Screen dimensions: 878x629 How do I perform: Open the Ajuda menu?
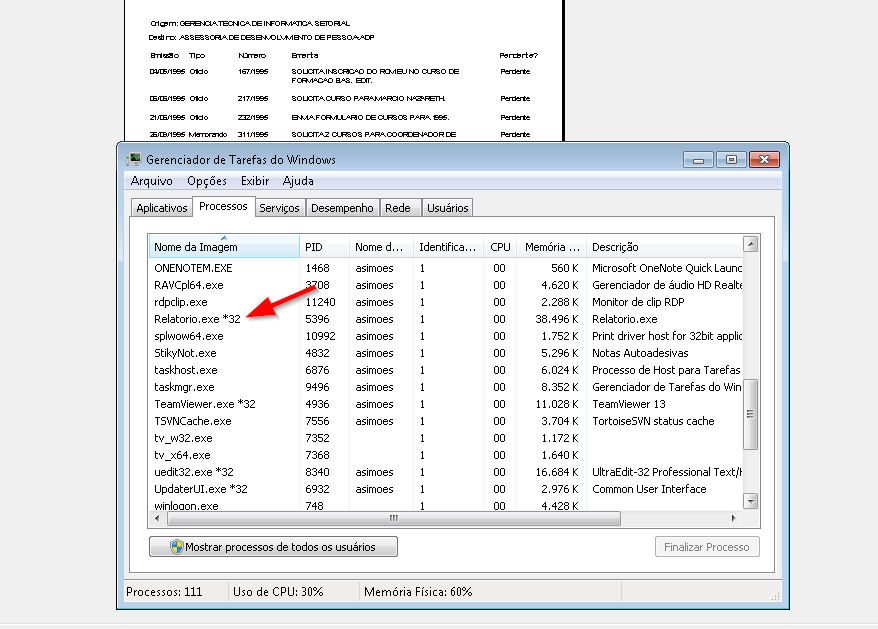298,181
